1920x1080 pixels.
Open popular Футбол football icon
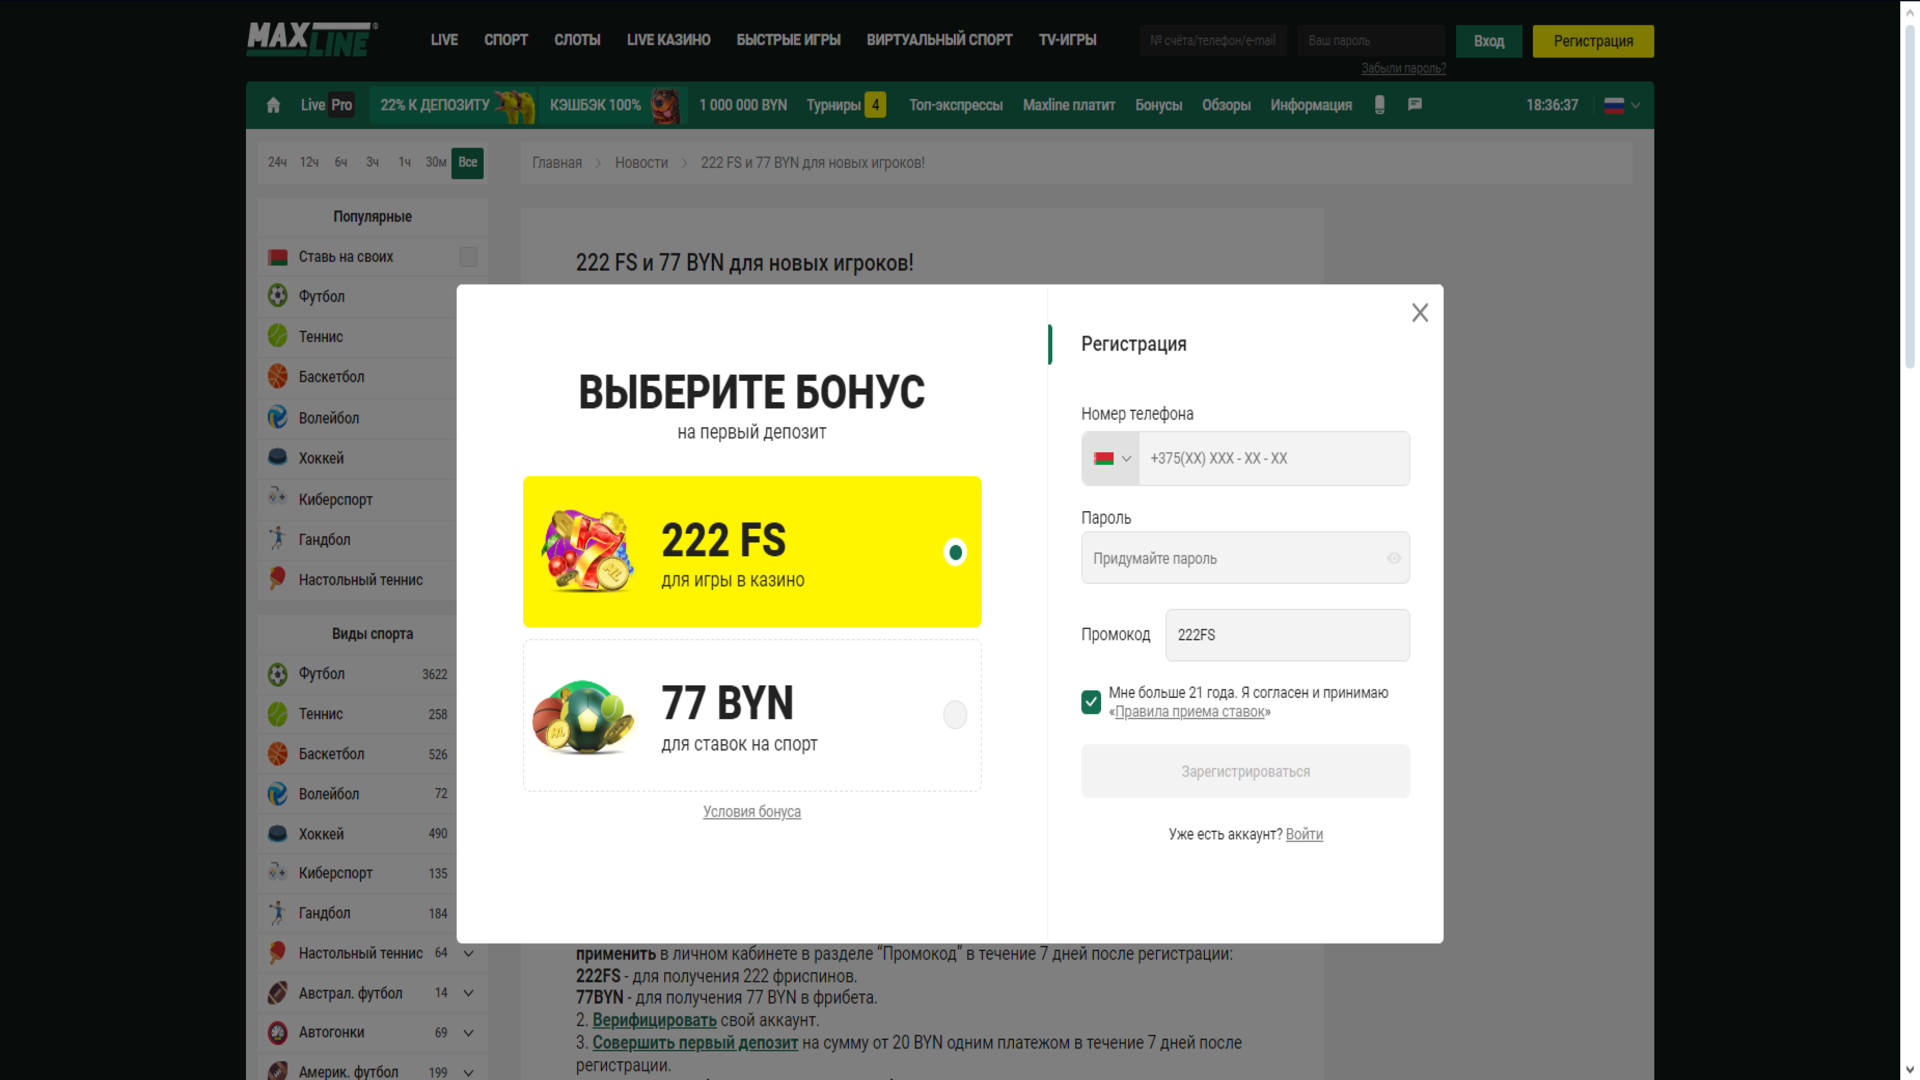point(278,296)
